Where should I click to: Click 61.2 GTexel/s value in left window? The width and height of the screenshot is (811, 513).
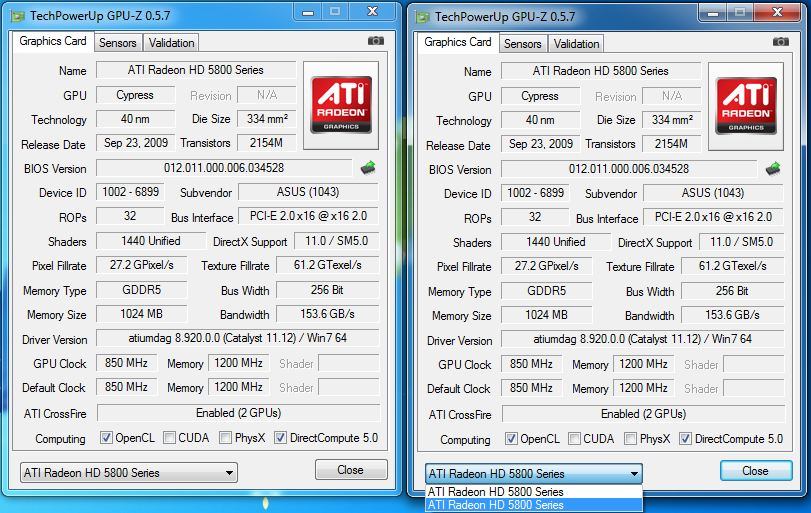coord(328,265)
